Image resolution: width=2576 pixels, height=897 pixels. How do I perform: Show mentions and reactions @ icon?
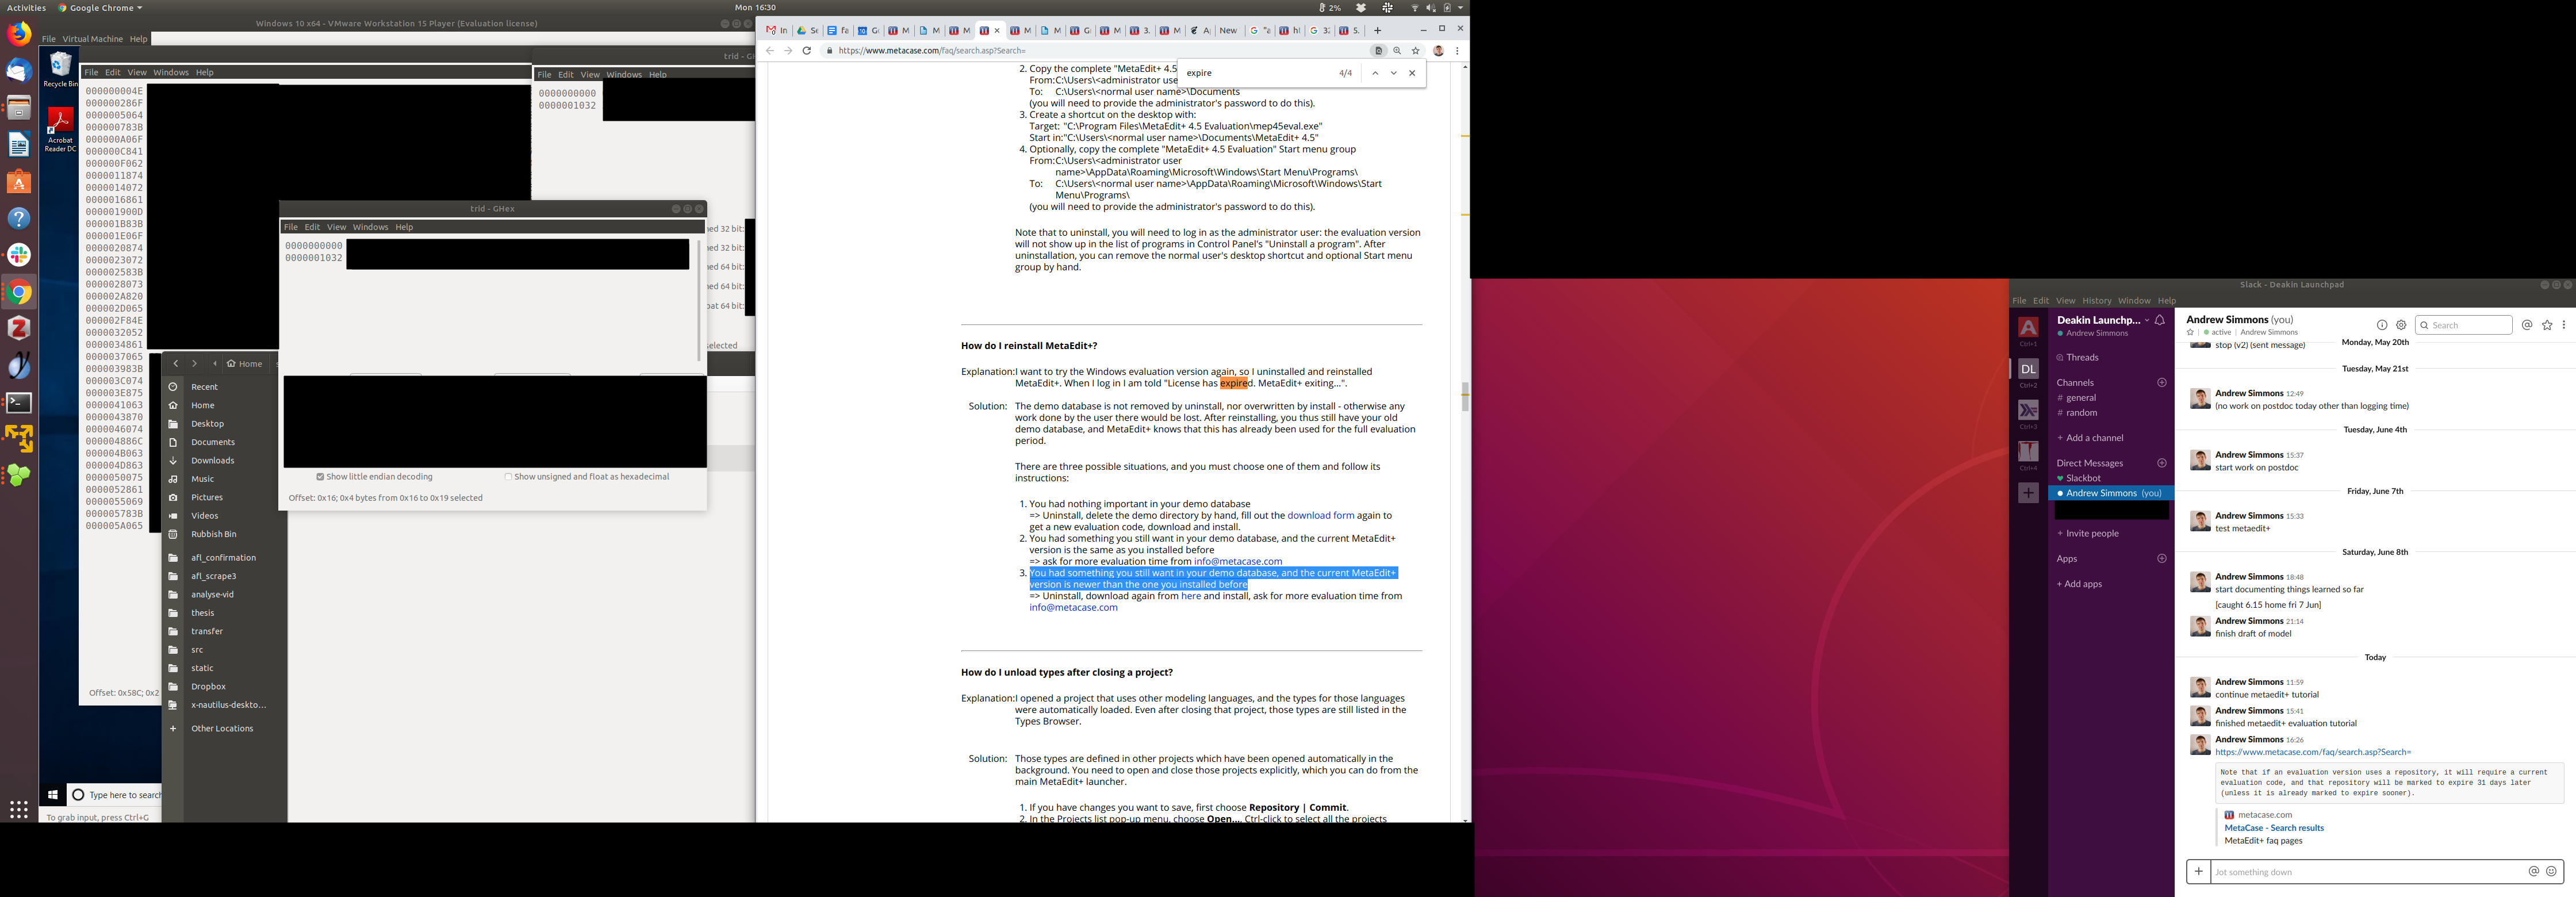[2527, 325]
